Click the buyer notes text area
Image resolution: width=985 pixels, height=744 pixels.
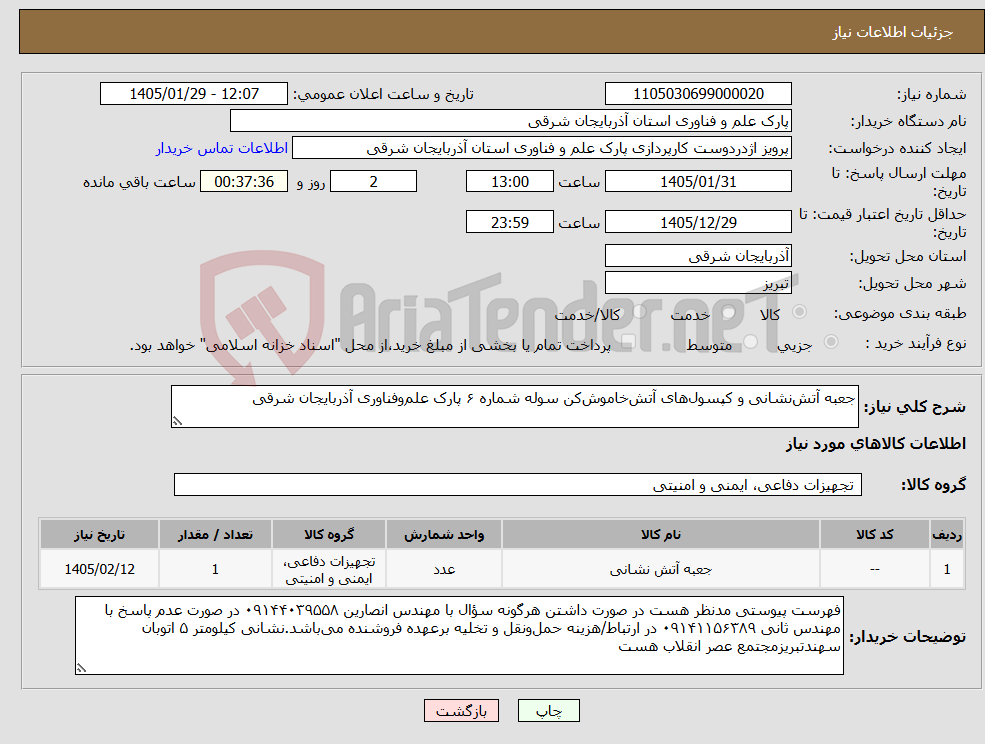point(459,636)
